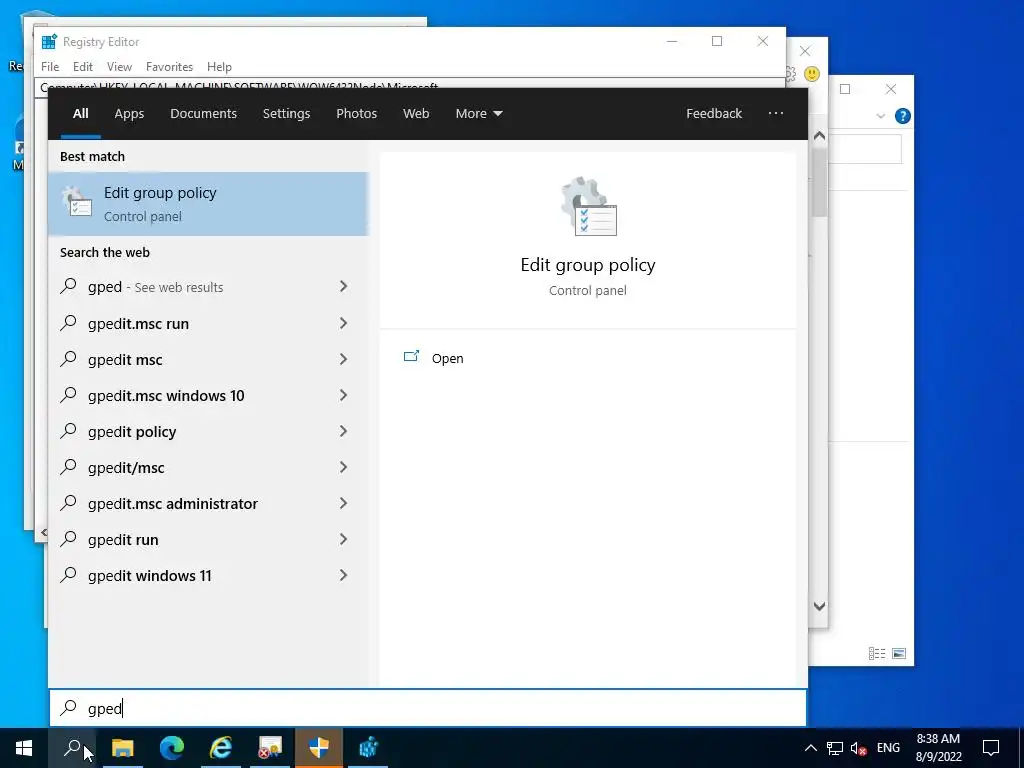Select 'gpedit.msc administrator' web suggestion

(x=208, y=503)
